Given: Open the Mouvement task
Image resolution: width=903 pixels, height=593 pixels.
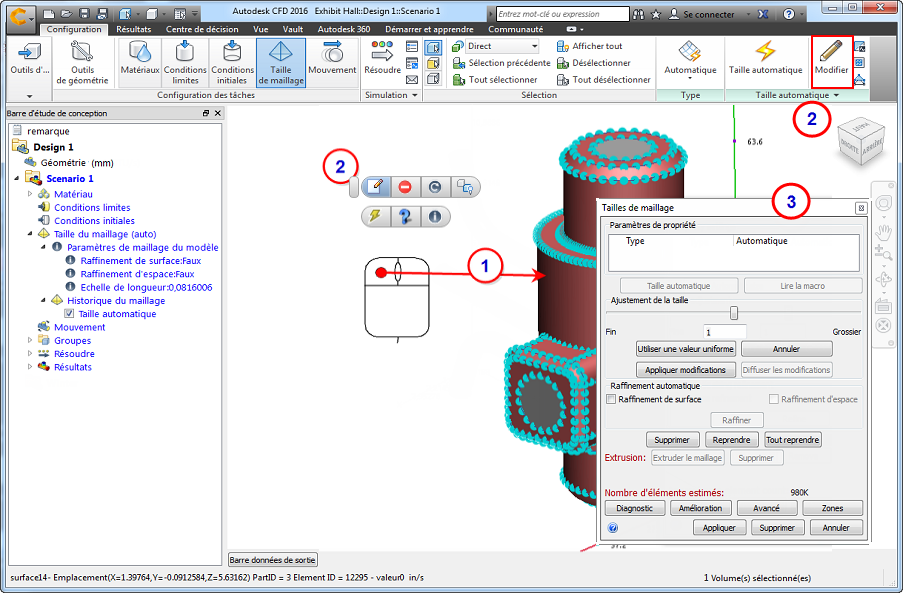Looking at the screenshot, I should [332, 58].
